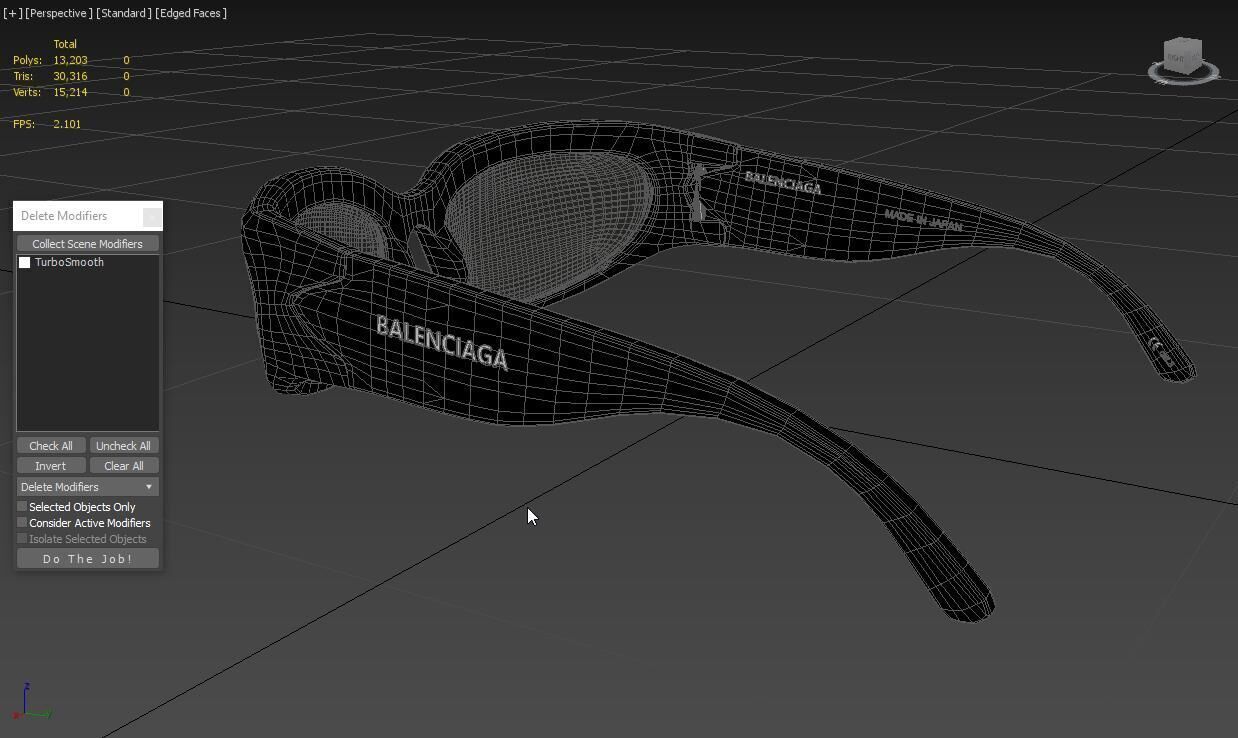Open the [Edged Faces] display menu

pyautogui.click(x=191, y=13)
